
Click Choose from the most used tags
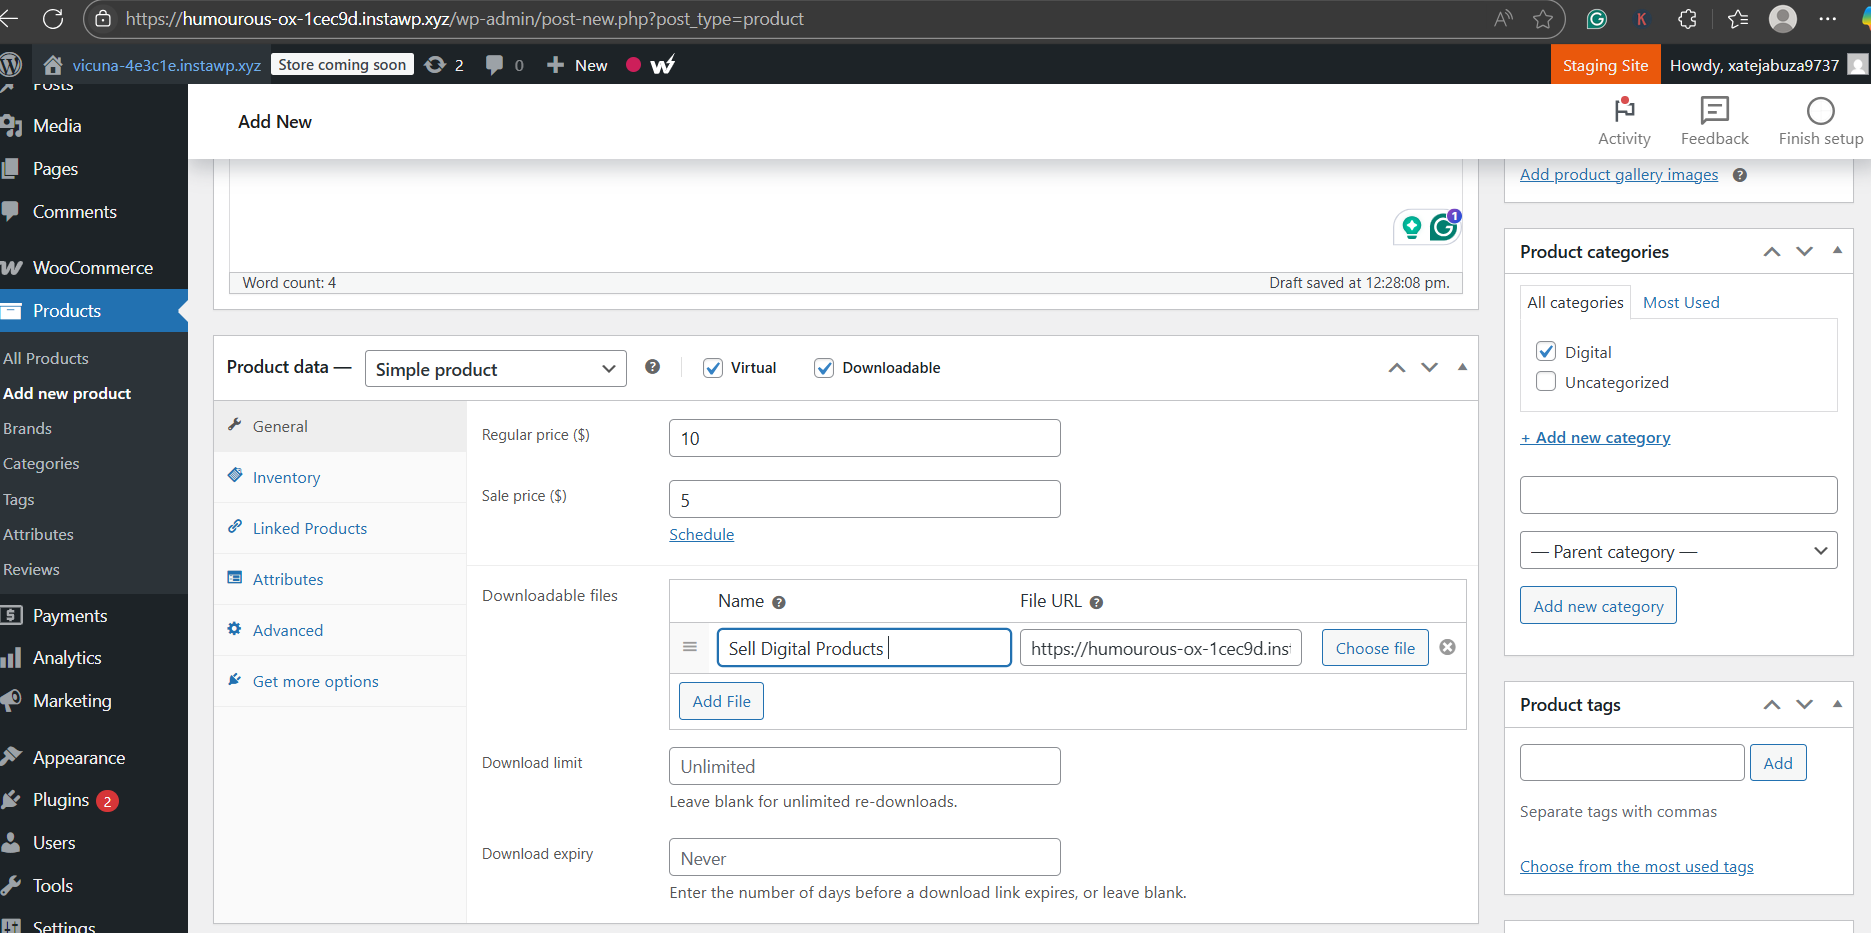tap(1636, 866)
